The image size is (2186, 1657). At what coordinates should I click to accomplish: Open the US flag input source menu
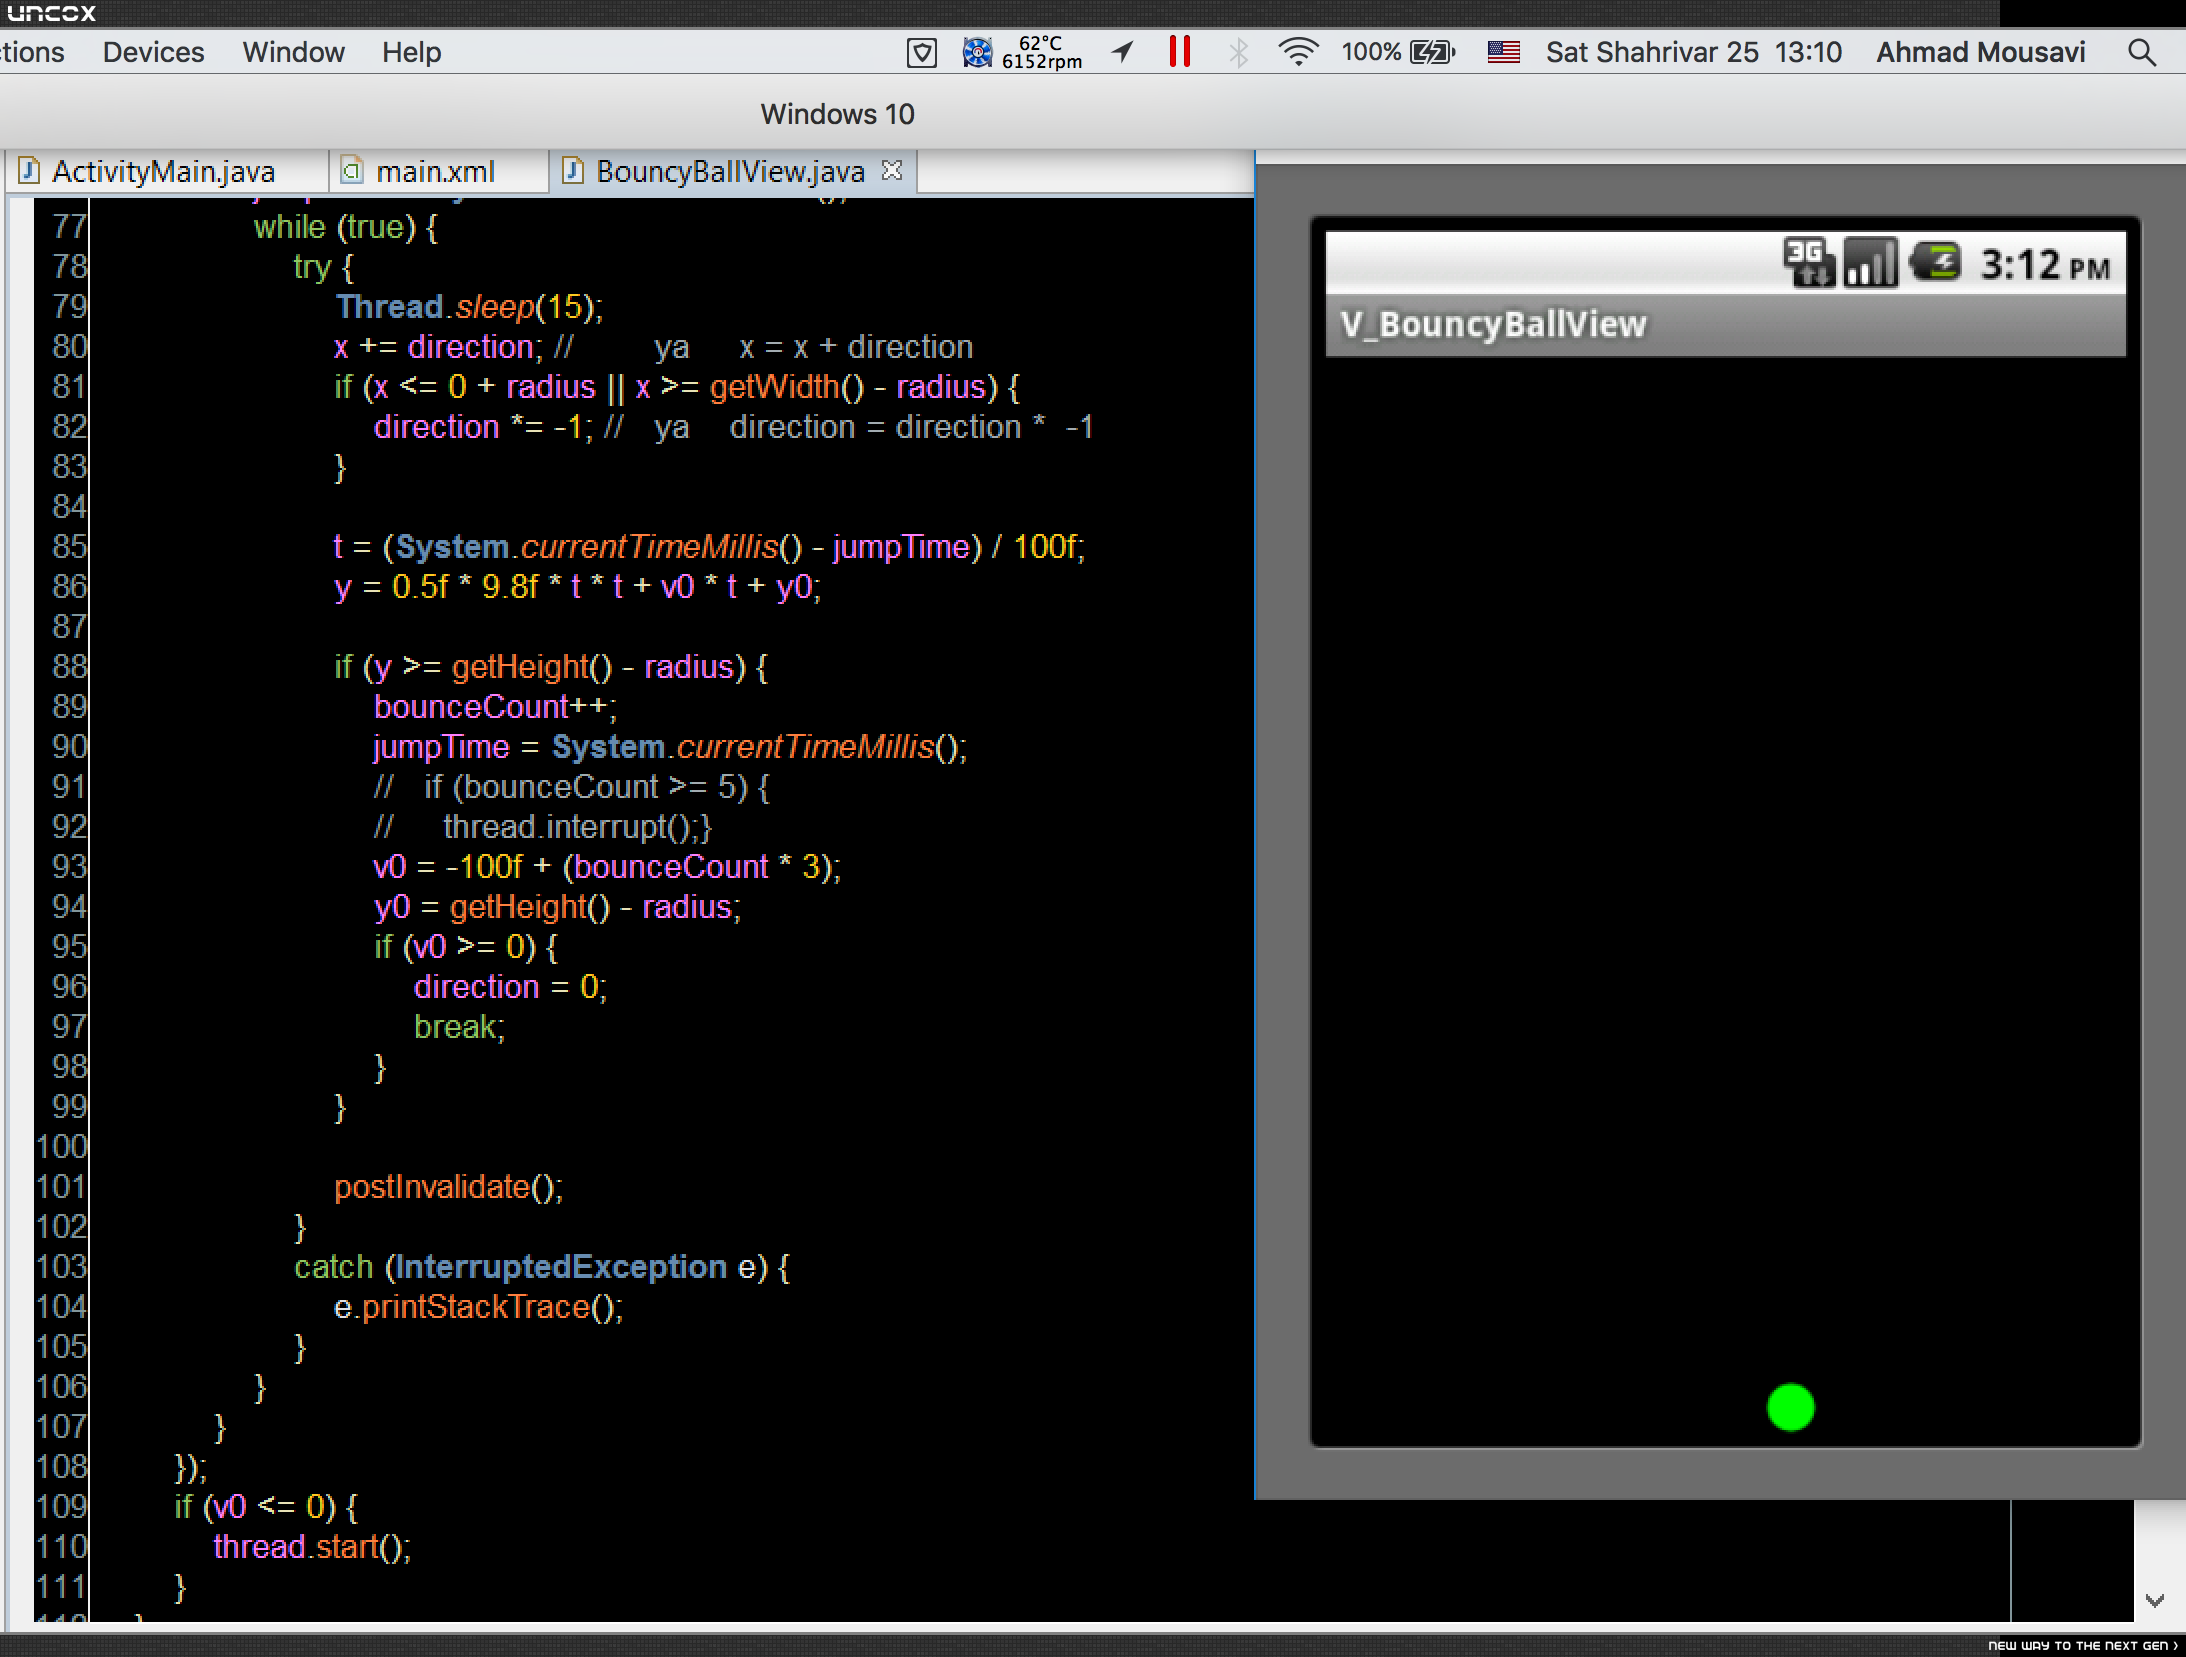[1503, 52]
